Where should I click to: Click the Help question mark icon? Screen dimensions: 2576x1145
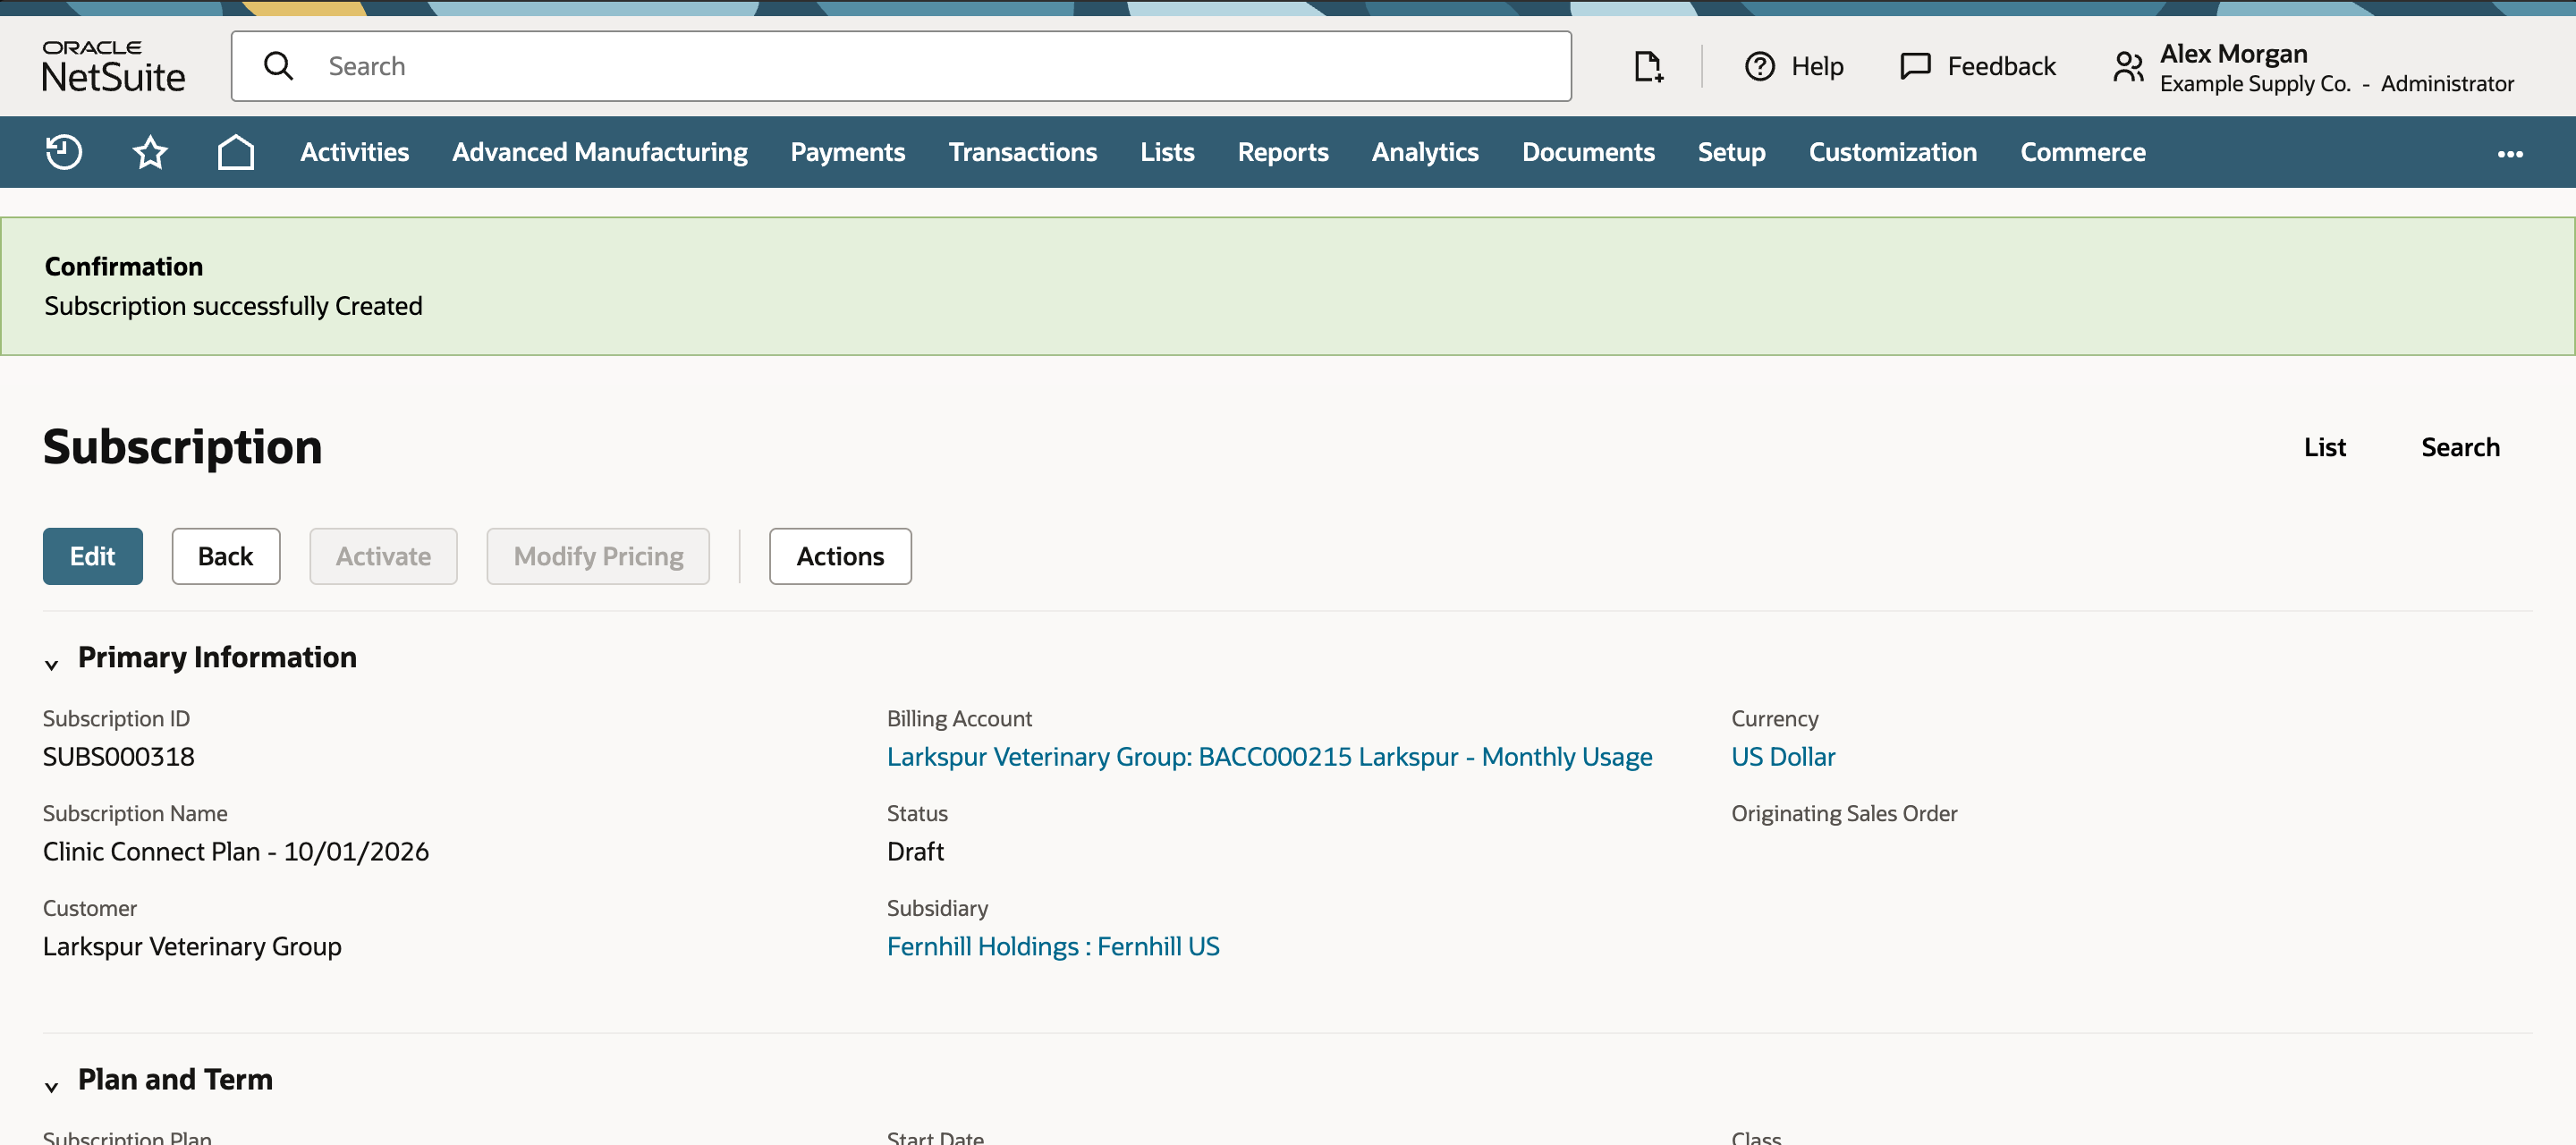coord(1760,66)
